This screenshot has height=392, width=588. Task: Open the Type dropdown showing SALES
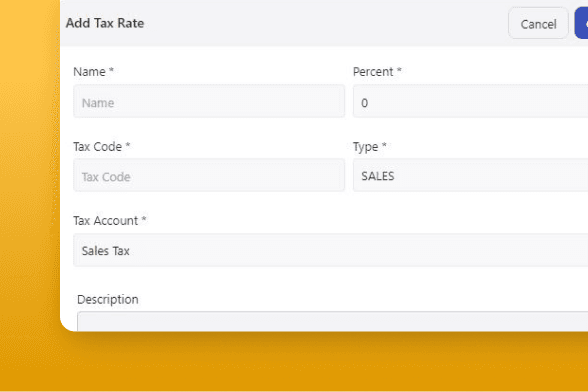click(x=470, y=175)
